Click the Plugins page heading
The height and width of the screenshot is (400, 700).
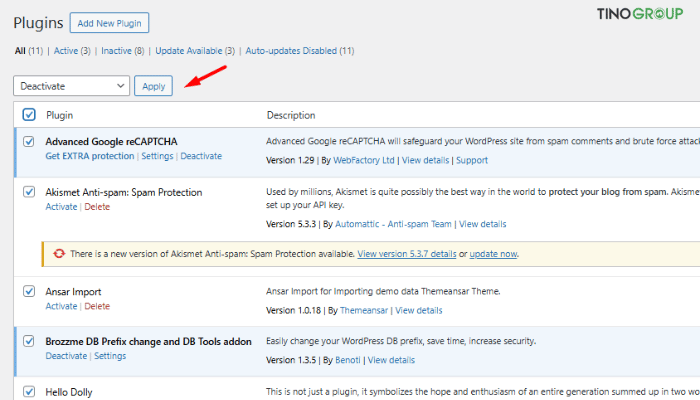tap(38, 23)
